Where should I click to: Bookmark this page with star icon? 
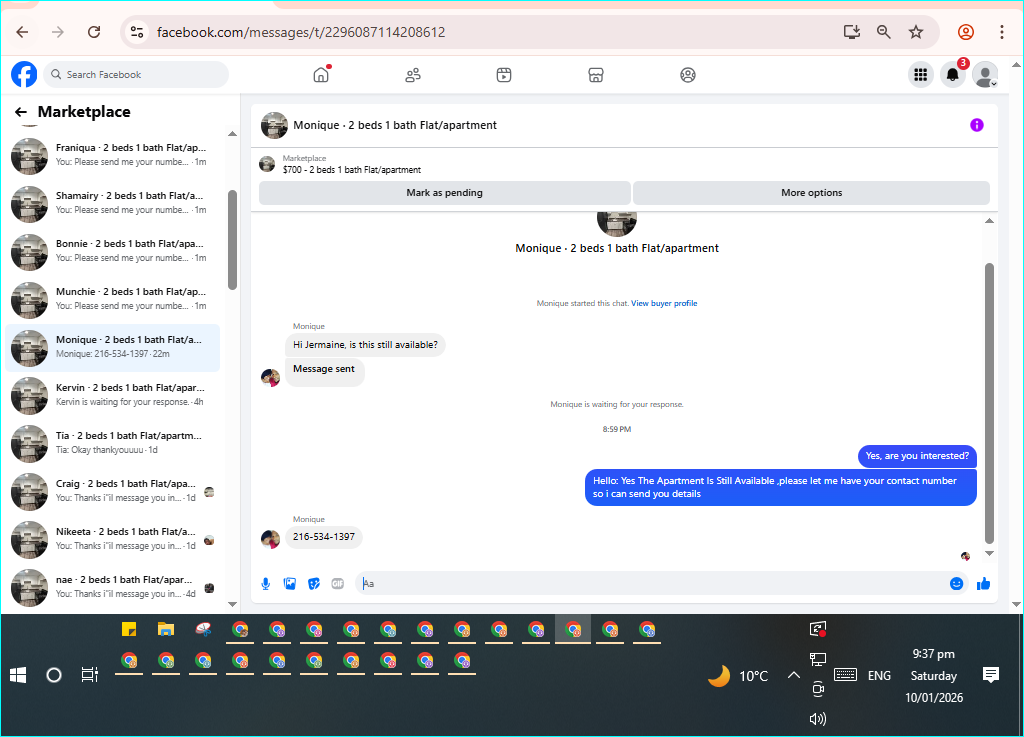[x=916, y=32]
